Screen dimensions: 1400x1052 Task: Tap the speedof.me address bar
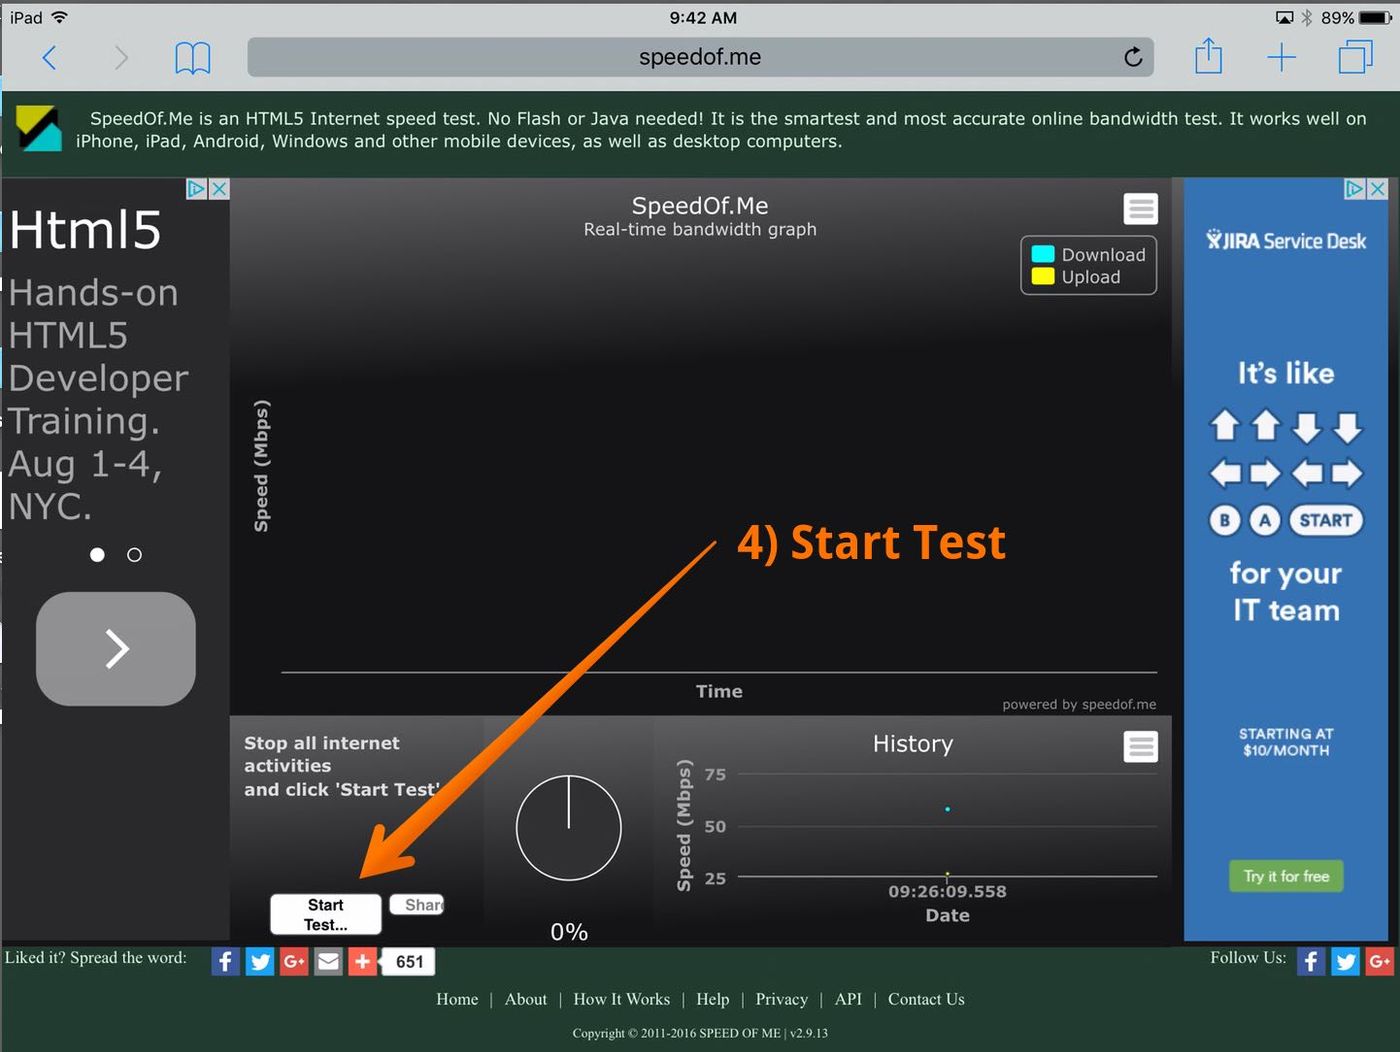[x=700, y=57]
